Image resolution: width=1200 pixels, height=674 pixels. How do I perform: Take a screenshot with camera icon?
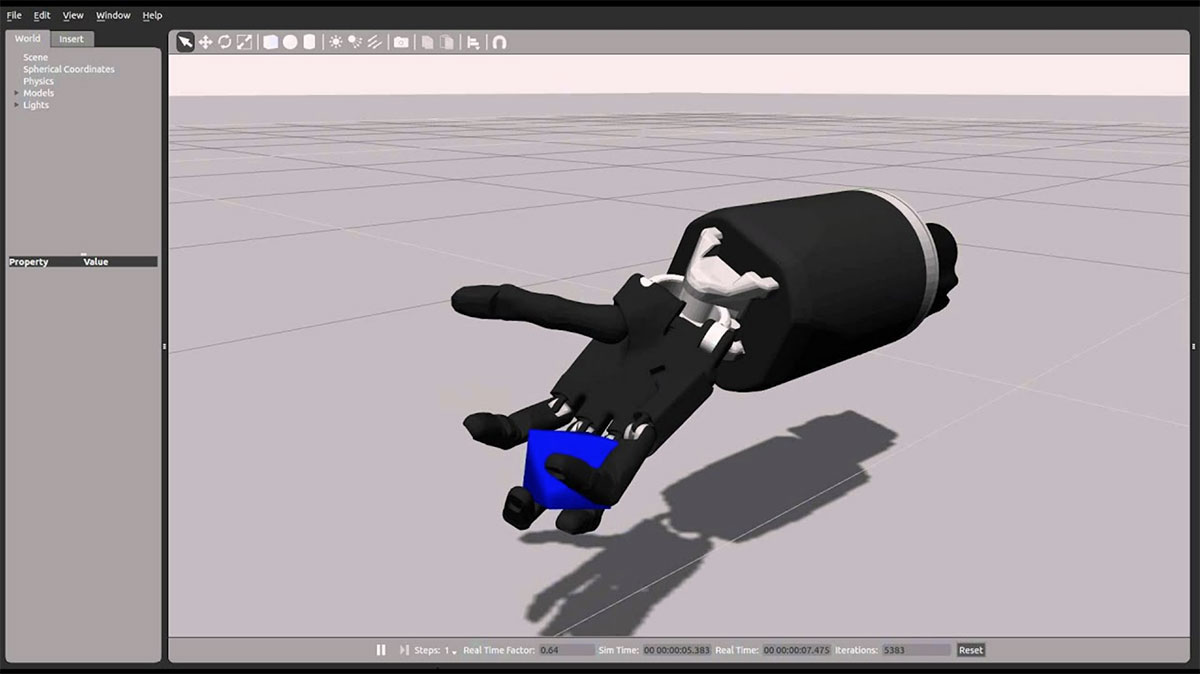tap(401, 42)
